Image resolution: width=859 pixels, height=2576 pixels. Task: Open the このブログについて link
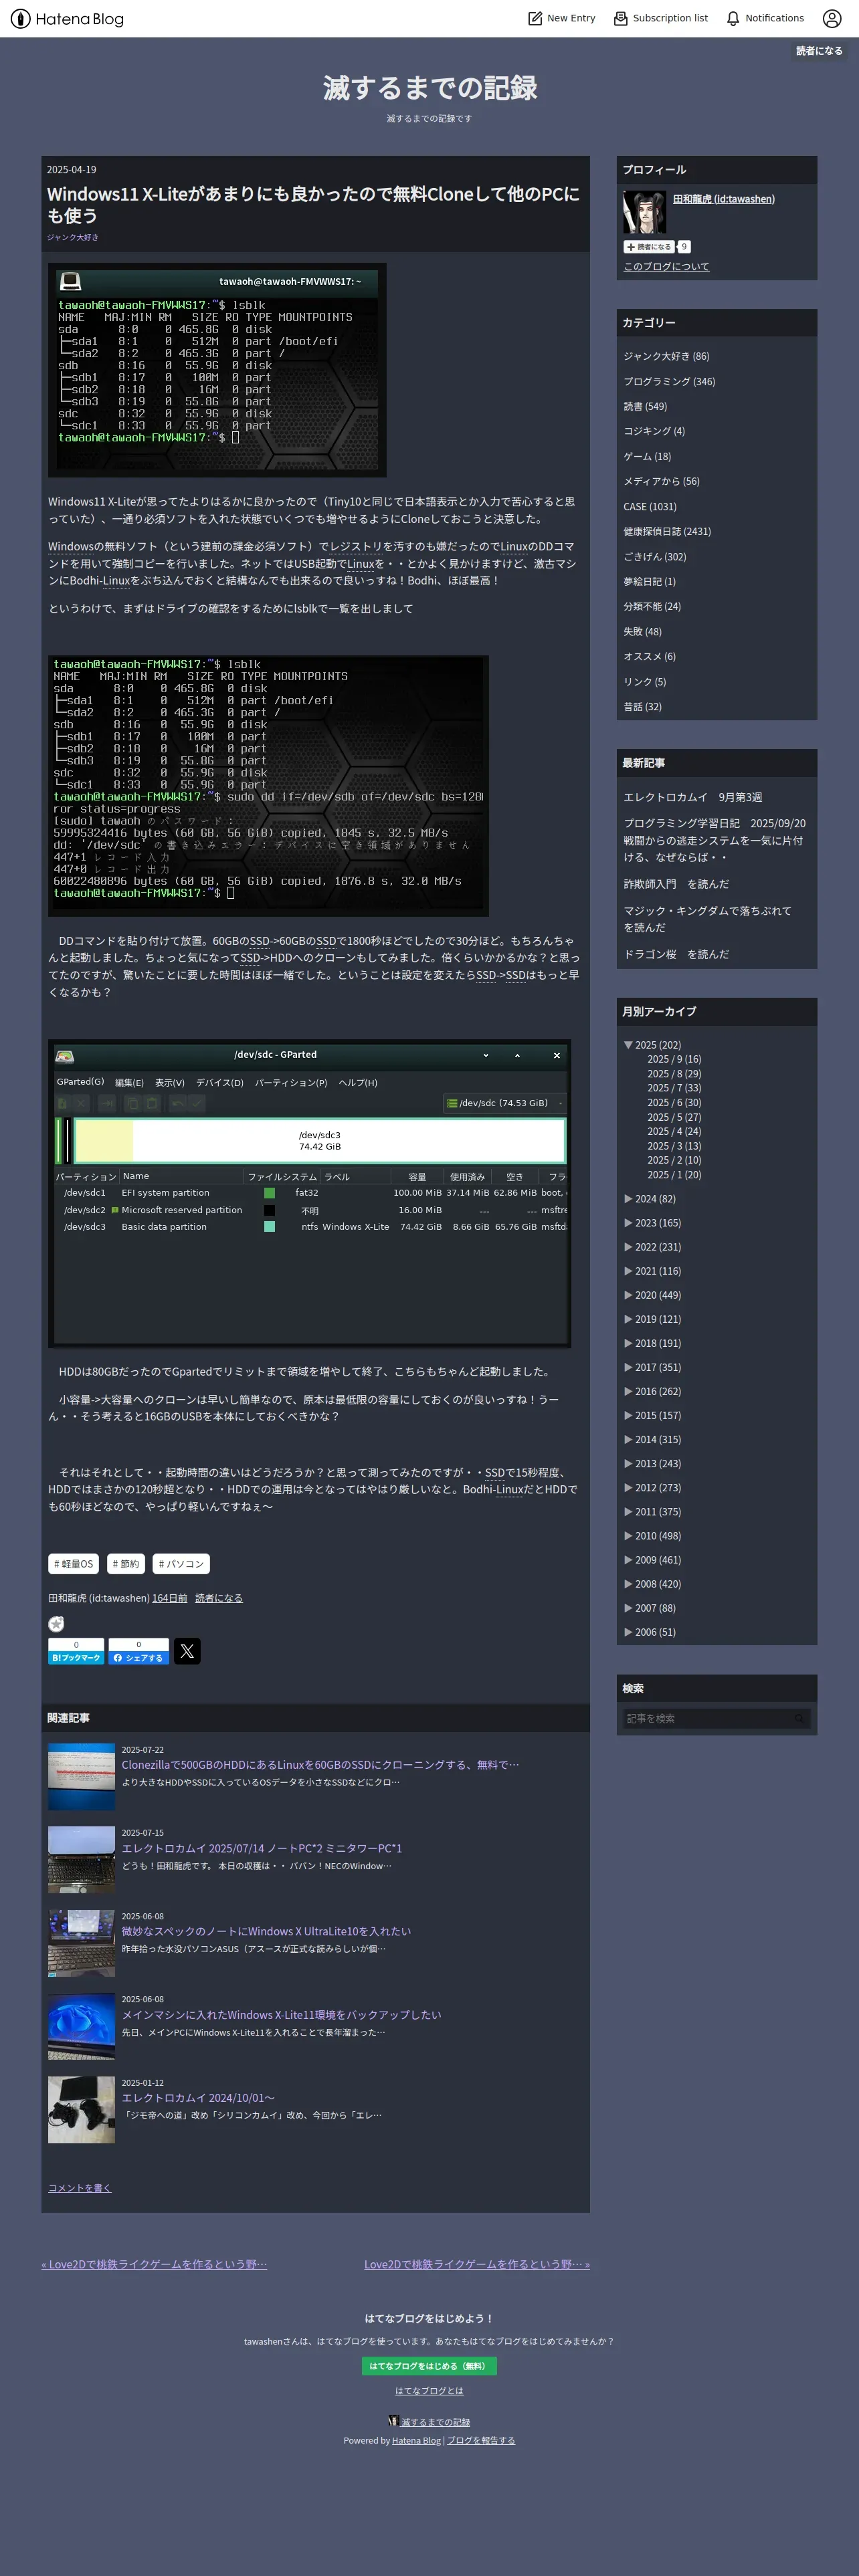[666, 267]
